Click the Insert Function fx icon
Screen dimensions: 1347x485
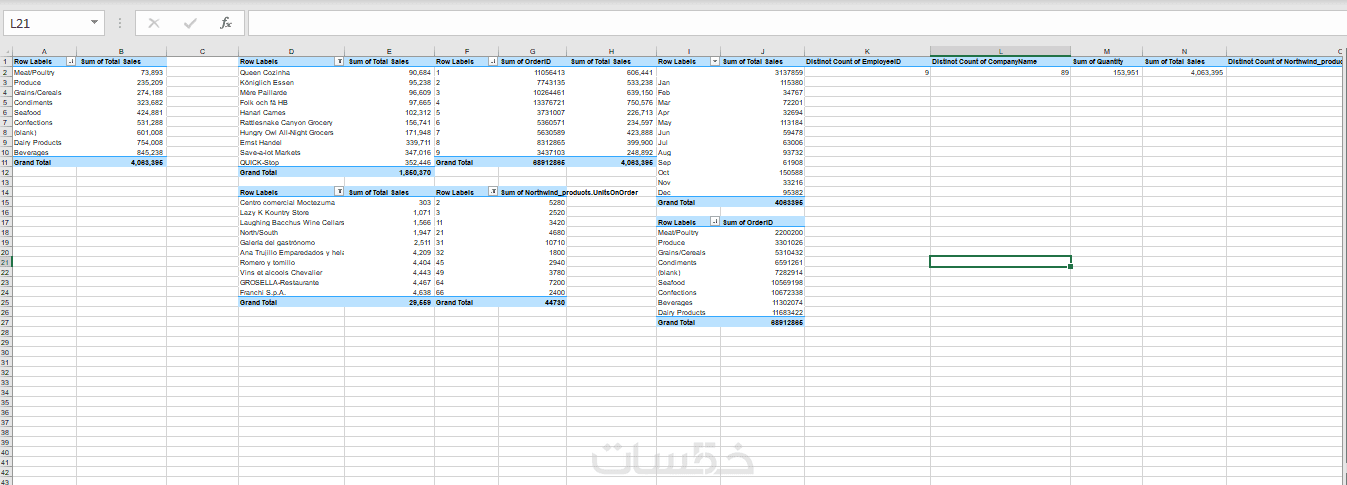[226, 22]
